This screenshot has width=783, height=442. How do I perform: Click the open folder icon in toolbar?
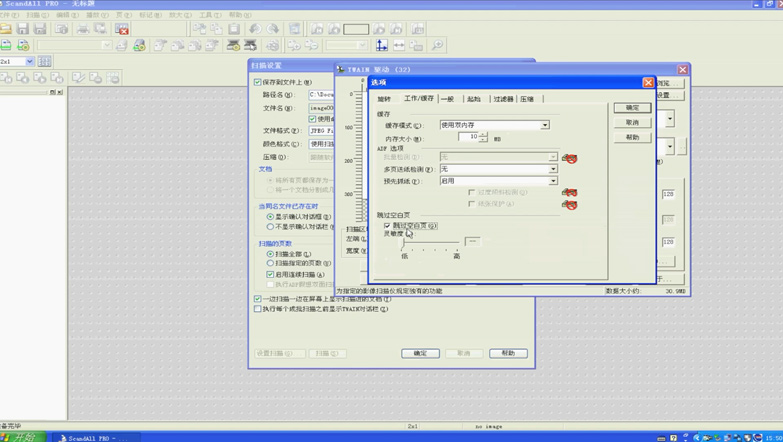7,29
